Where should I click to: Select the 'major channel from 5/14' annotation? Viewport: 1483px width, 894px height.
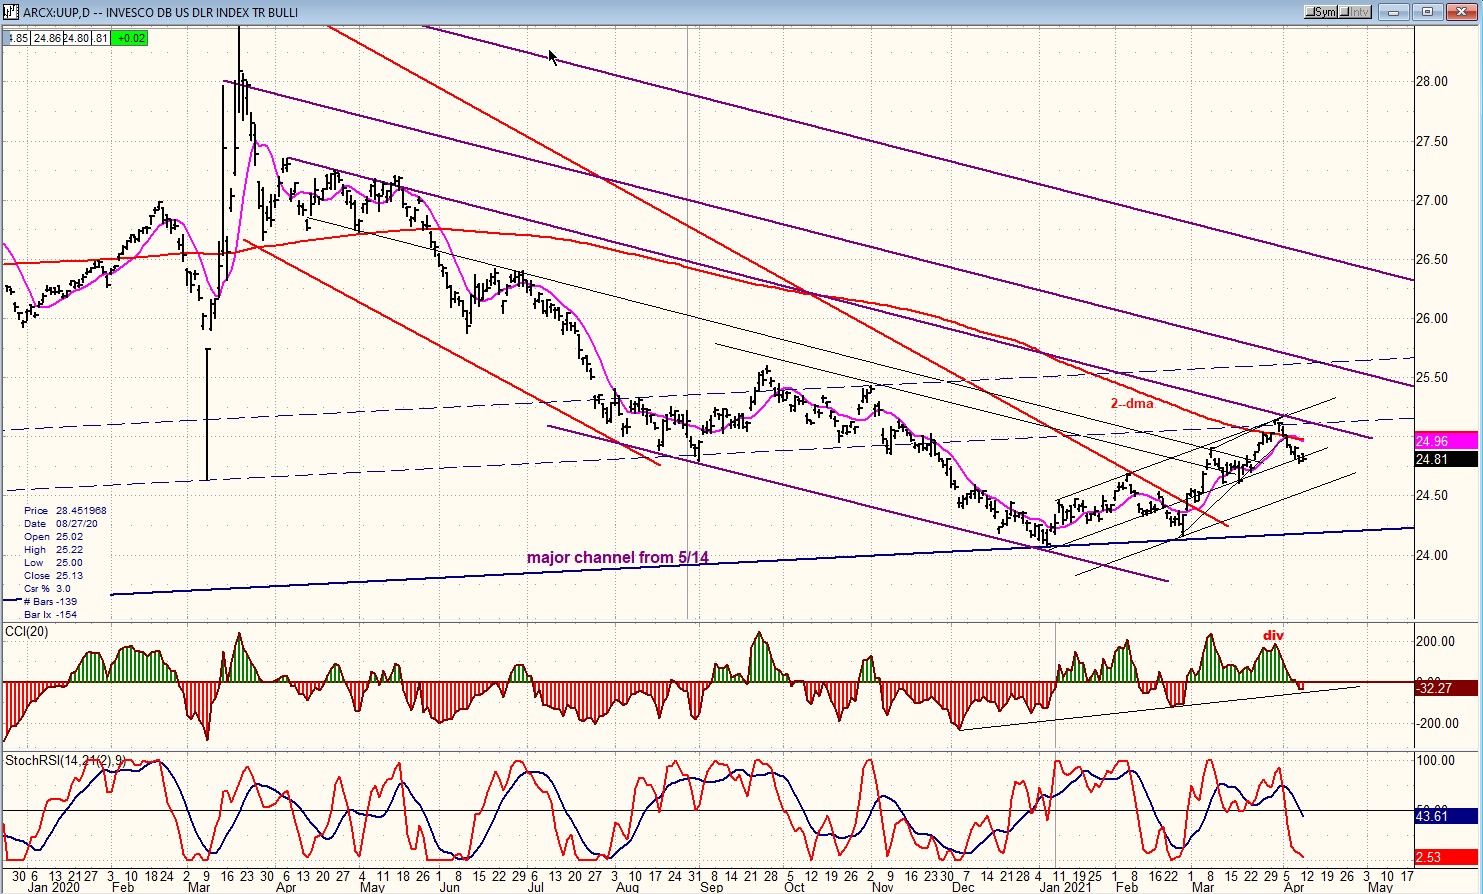coord(618,558)
